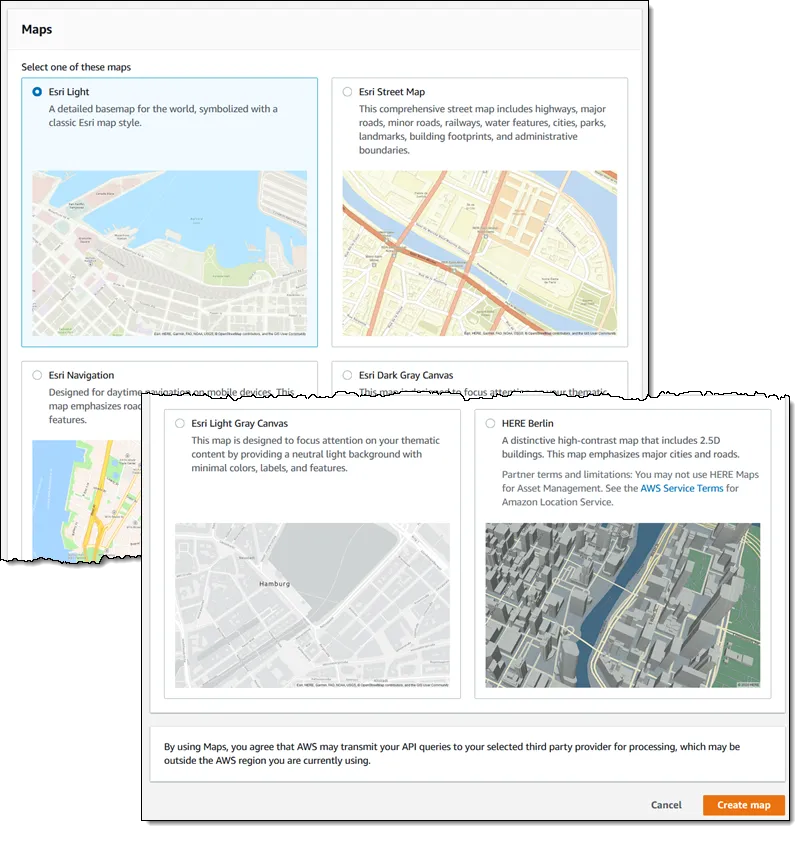Choose the HERE Berlin radio option
The image size is (812, 853).
[490, 423]
